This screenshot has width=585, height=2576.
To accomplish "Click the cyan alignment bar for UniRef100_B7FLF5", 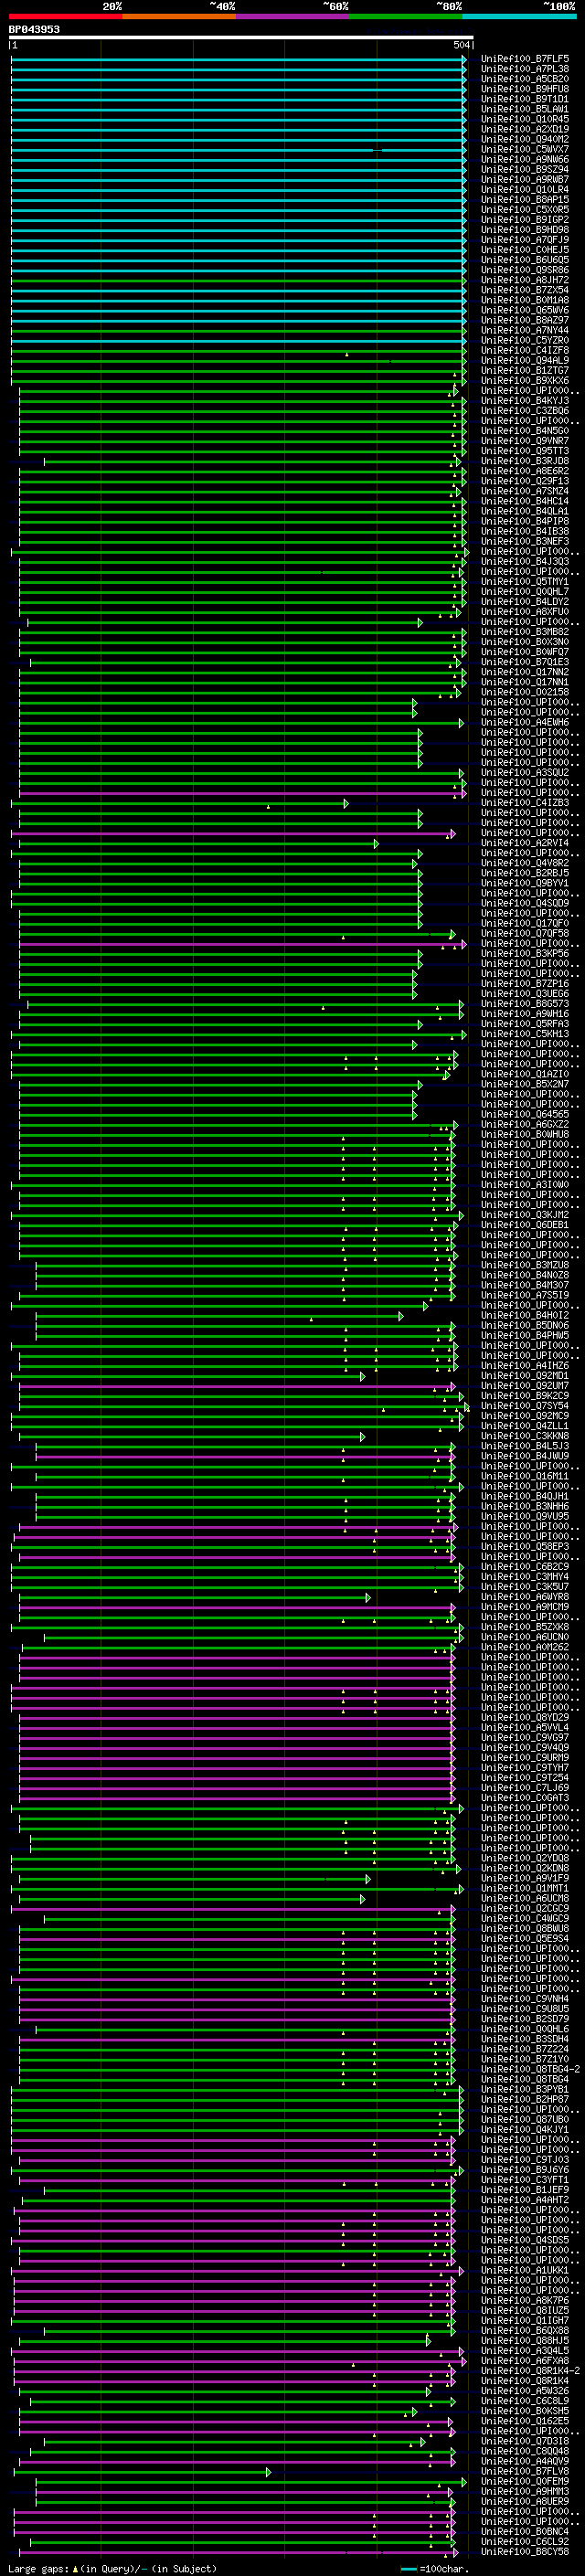I will [238, 59].
